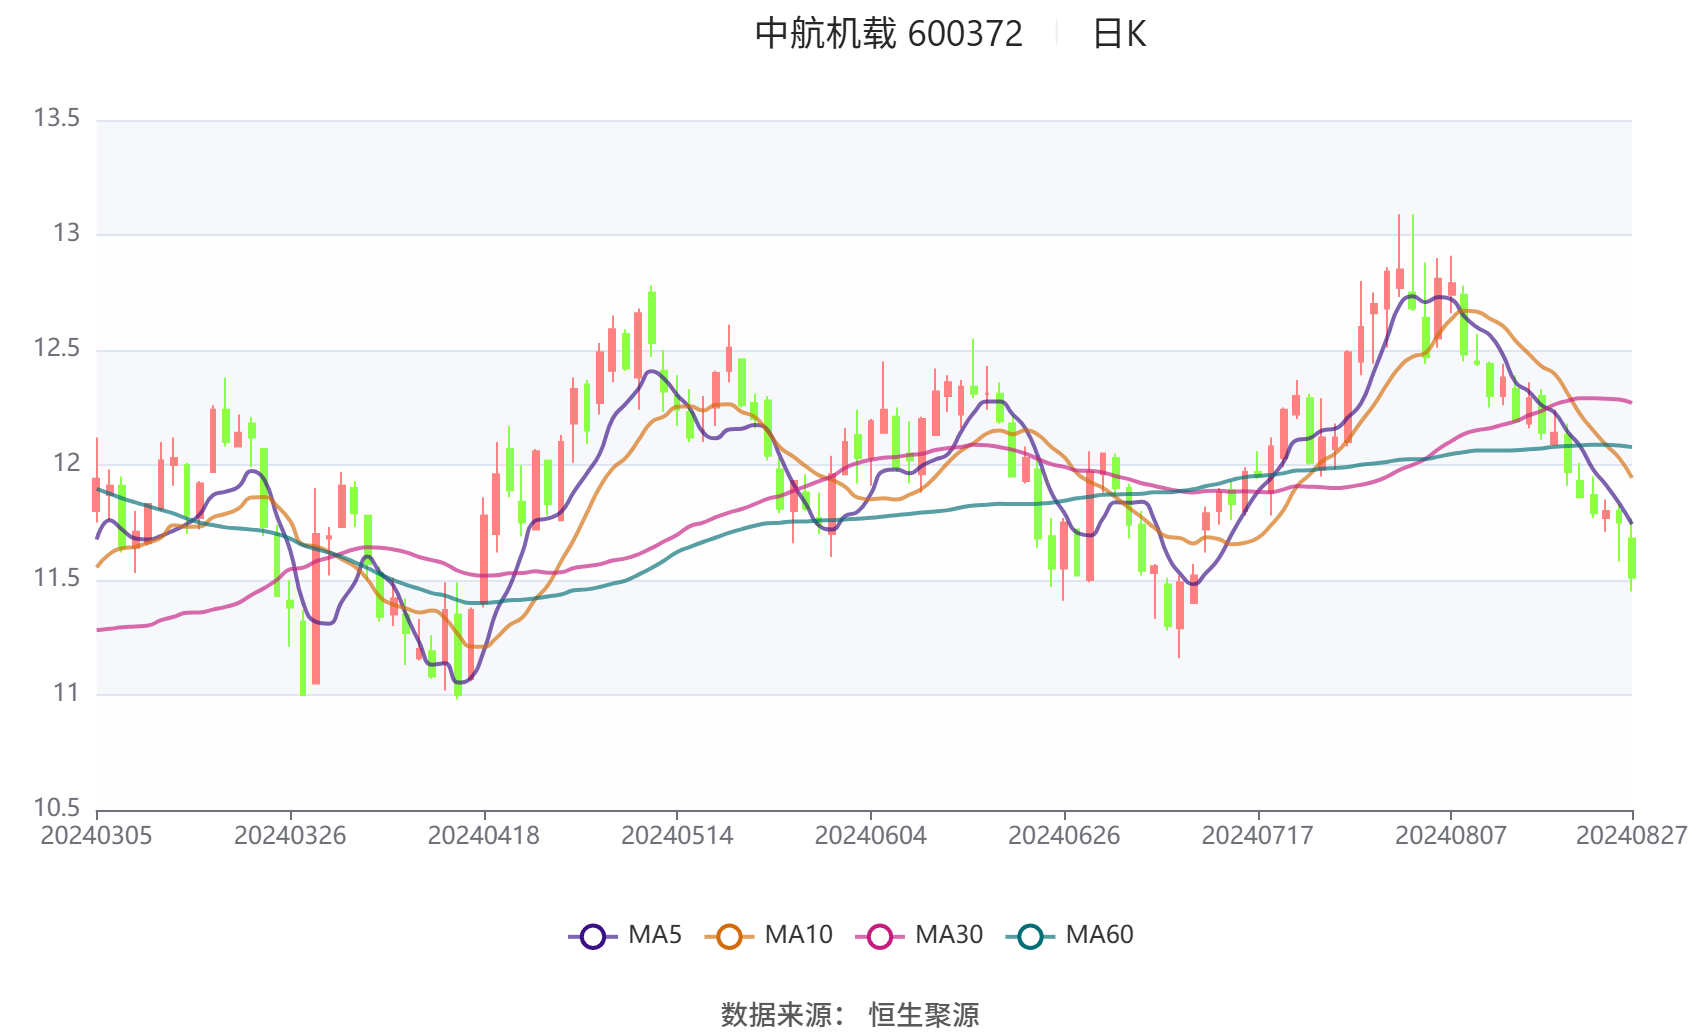The height and width of the screenshot is (1034, 1700).
Task: Select the 20240604 date axis label
Action: point(871,836)
